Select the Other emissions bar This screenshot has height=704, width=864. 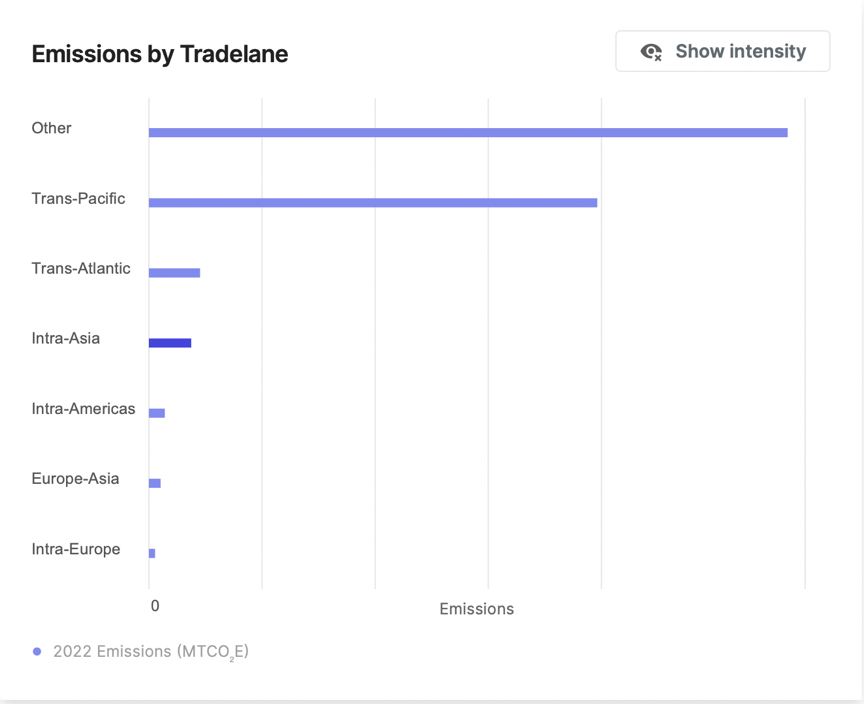click(x=468, y=132)
